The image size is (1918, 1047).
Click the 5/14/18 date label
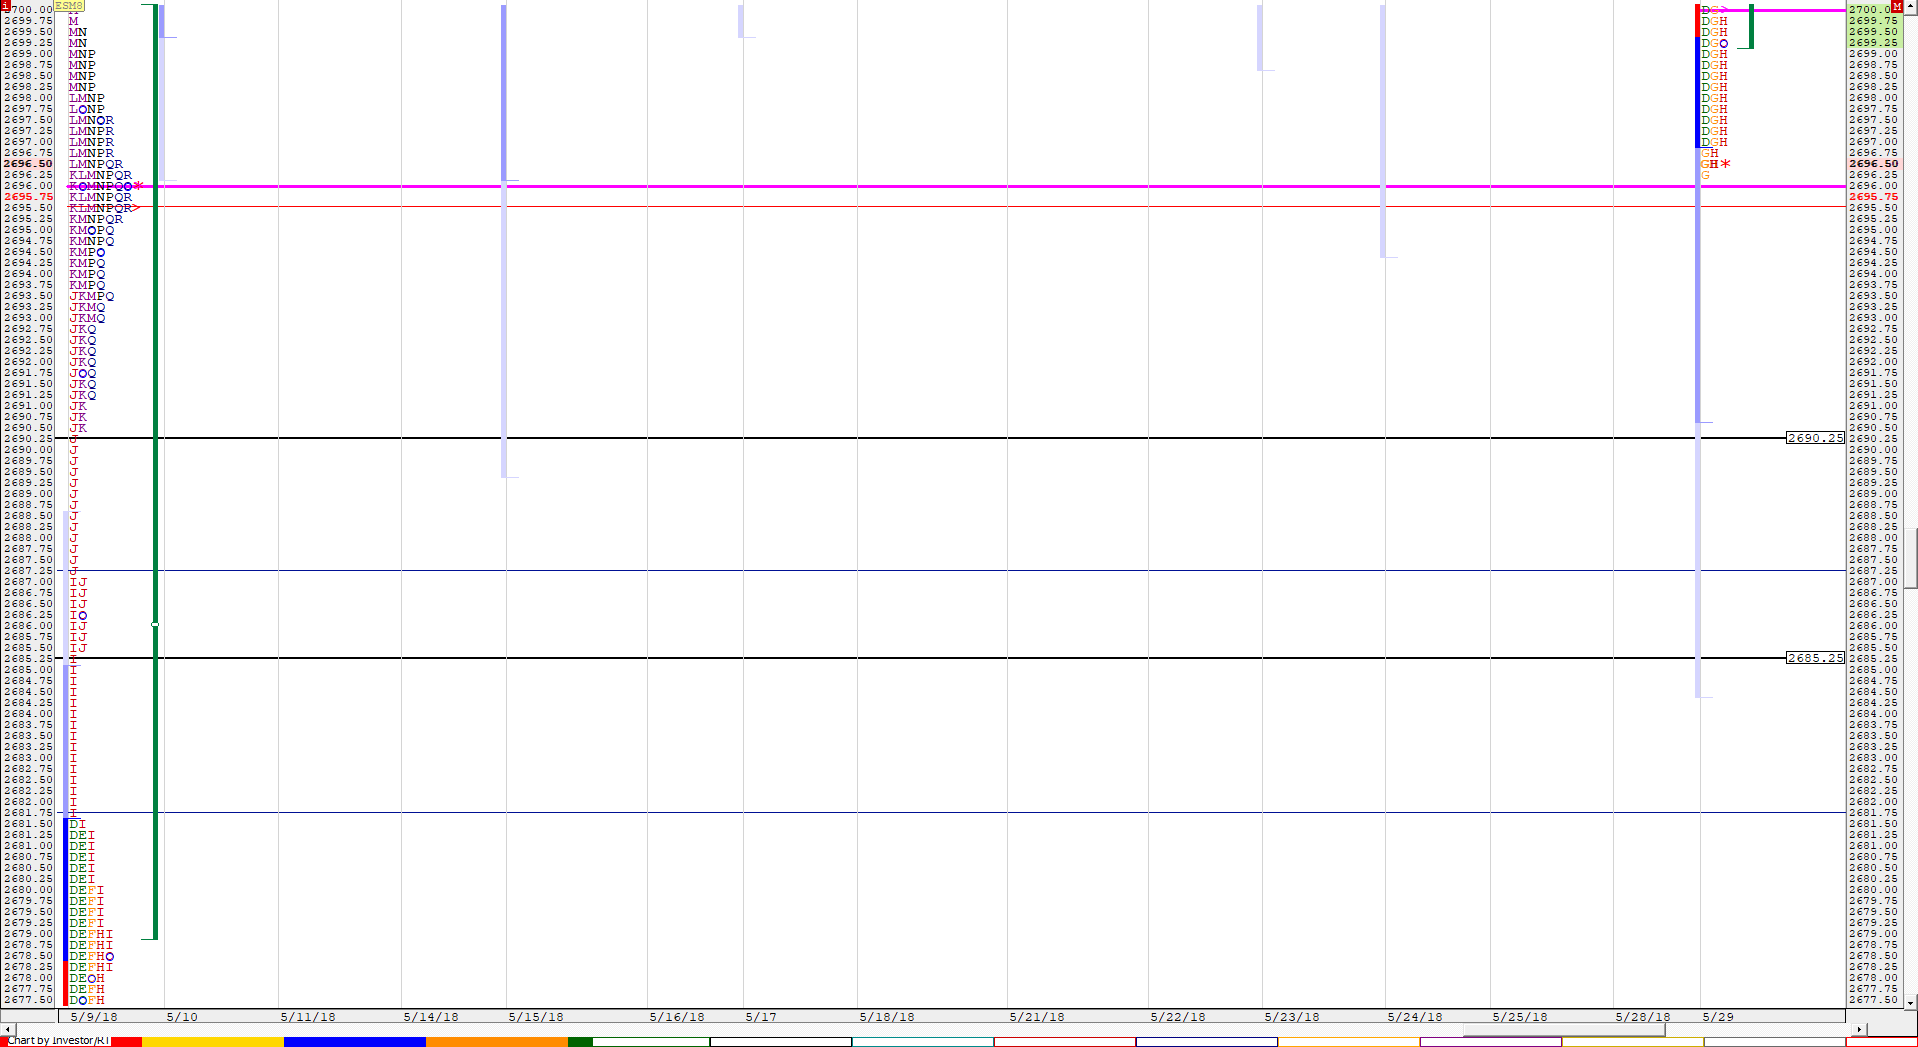431,1017
